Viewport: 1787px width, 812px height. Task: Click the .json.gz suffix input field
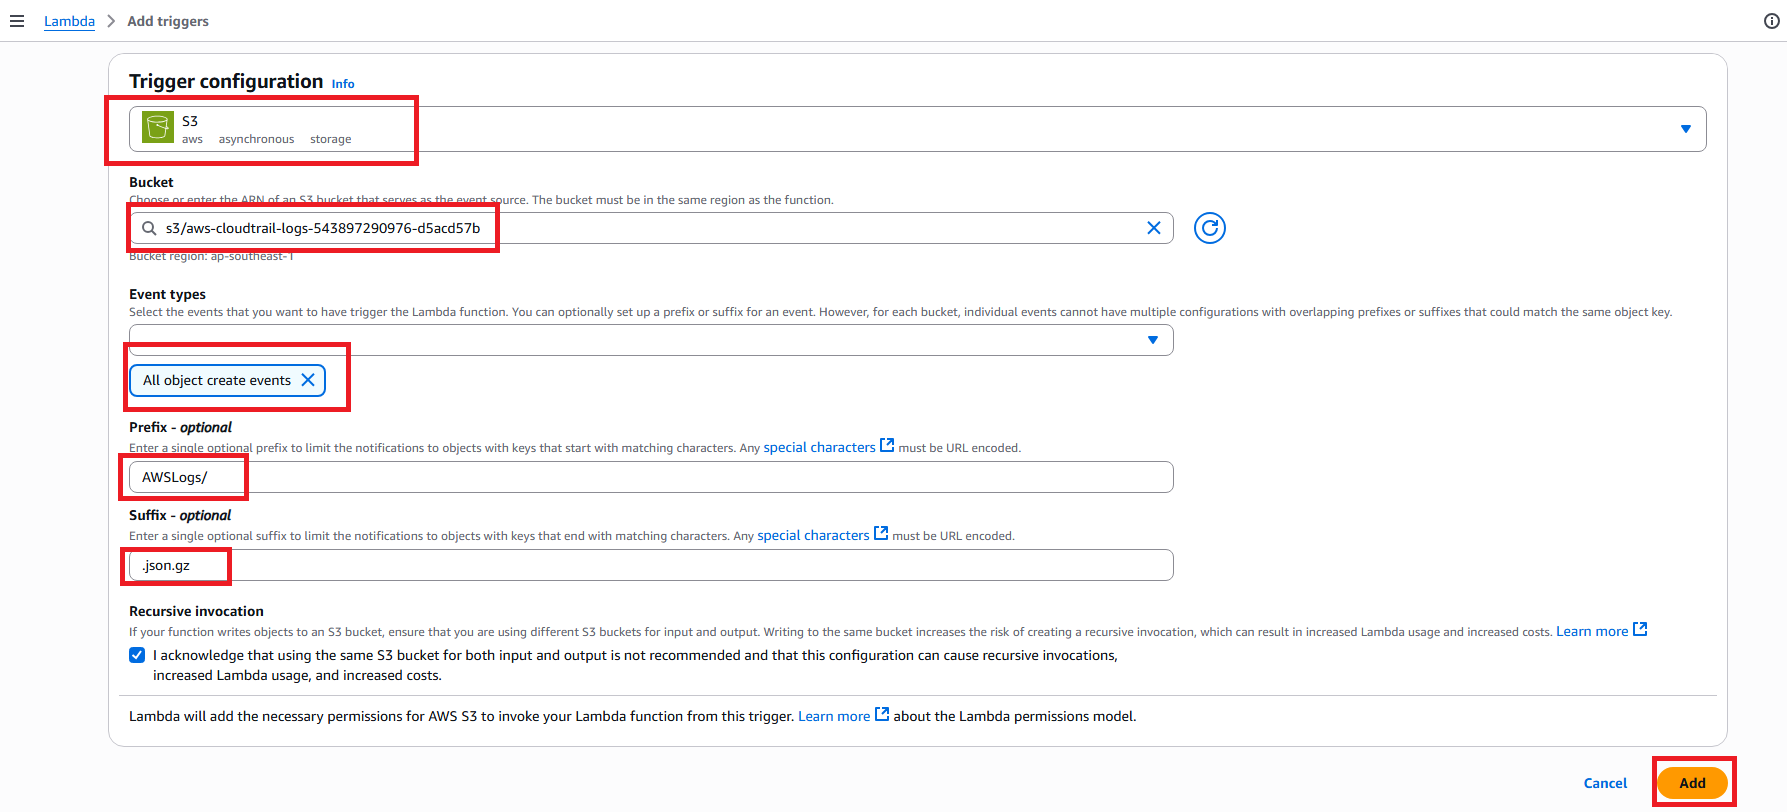651,565
